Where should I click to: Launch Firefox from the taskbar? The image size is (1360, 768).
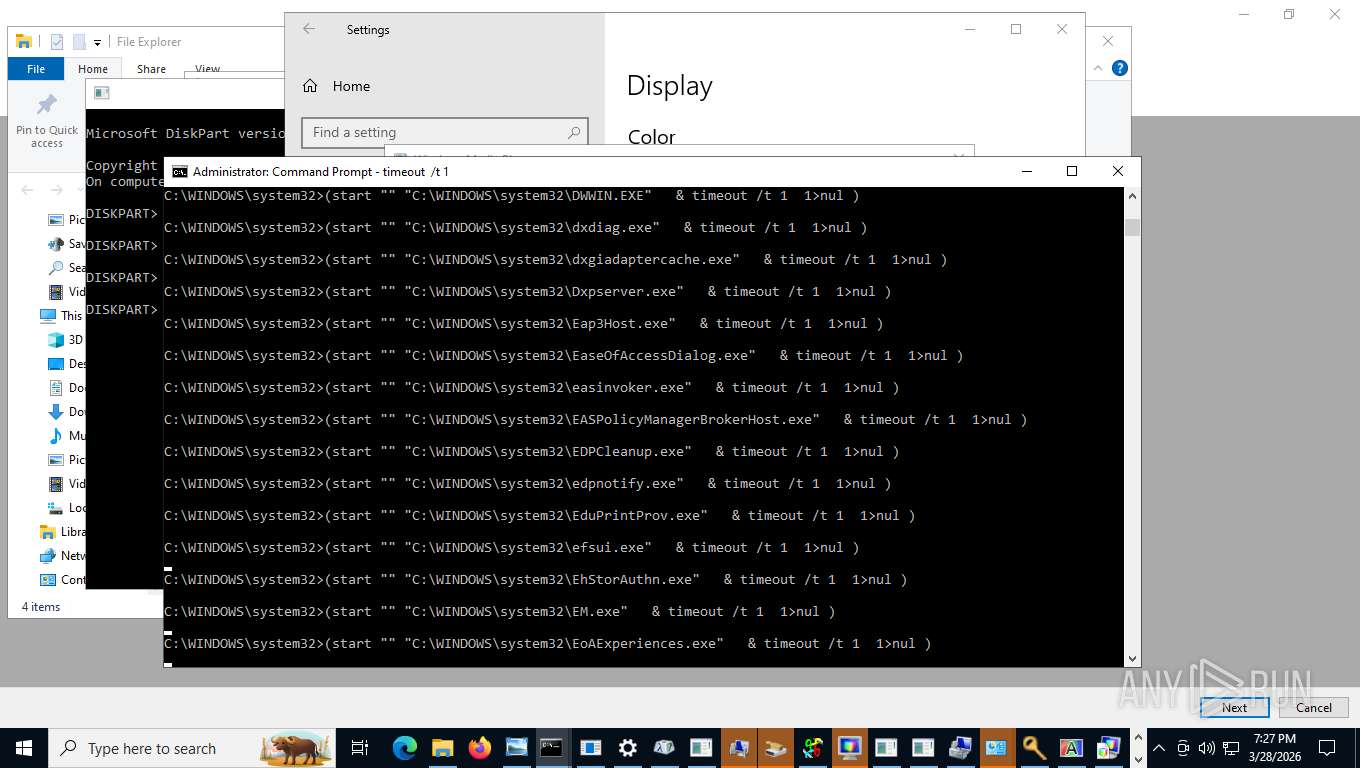point(480,748)
